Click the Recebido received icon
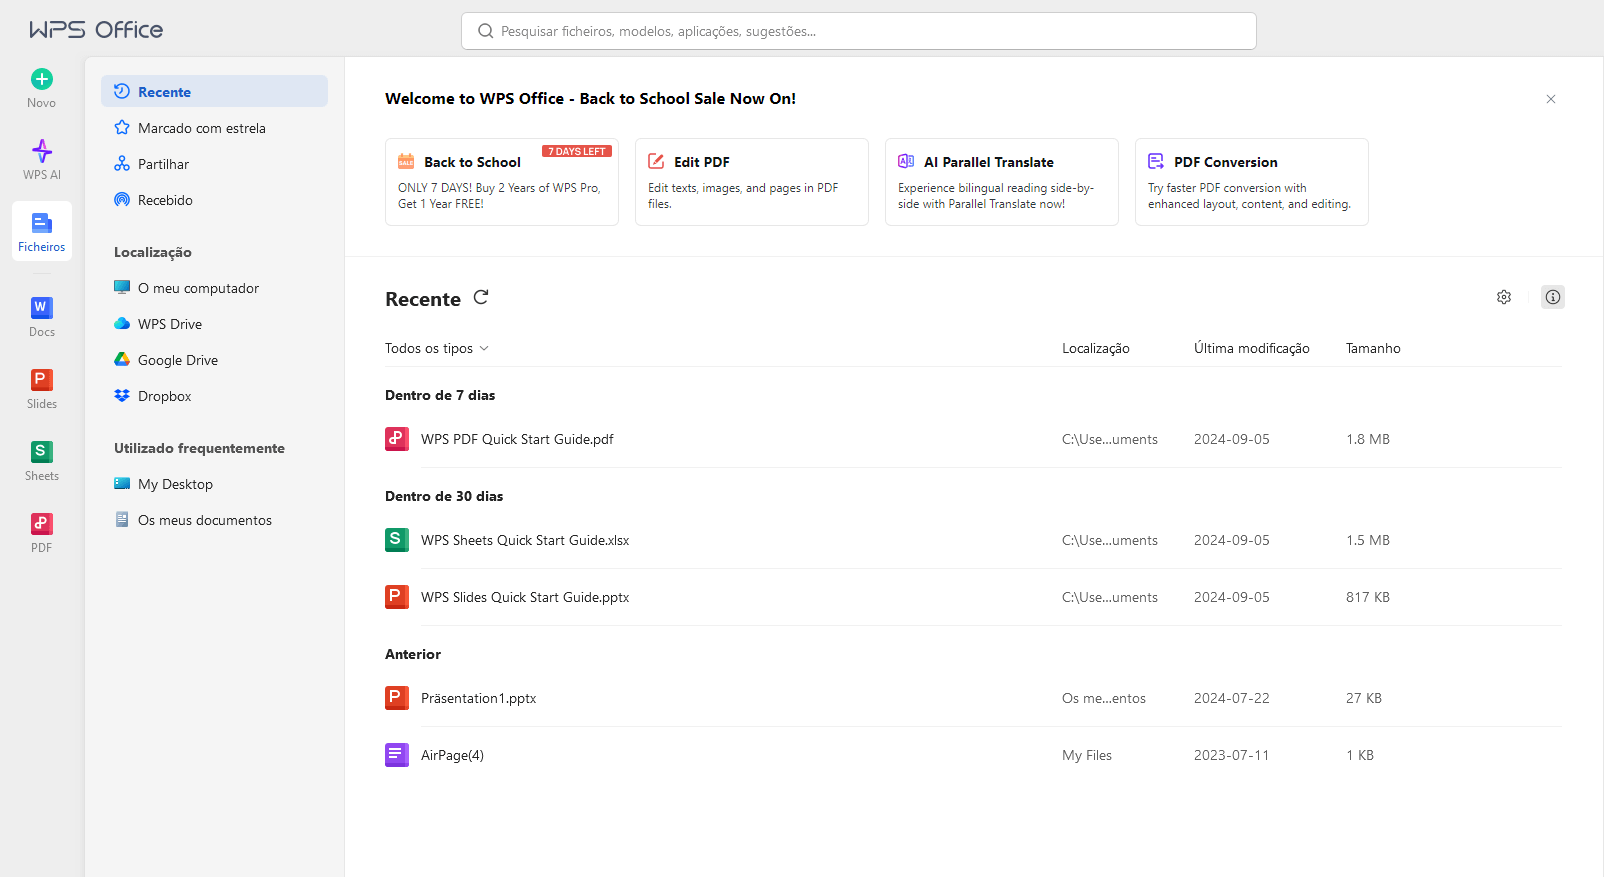 pyautogui.click(x=122, y=200)
